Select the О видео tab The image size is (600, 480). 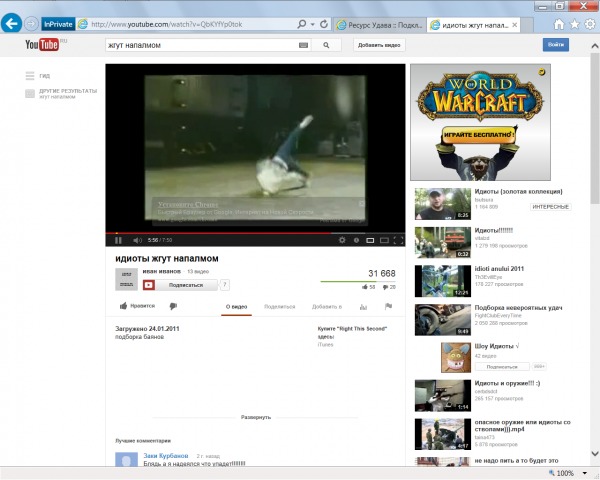236,307
